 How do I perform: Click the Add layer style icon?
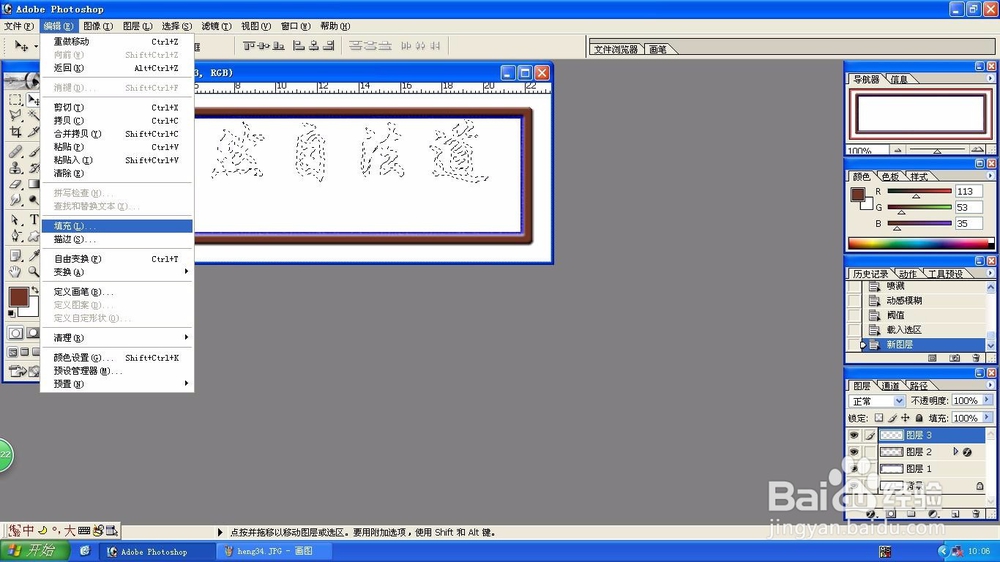click(871, 514)
